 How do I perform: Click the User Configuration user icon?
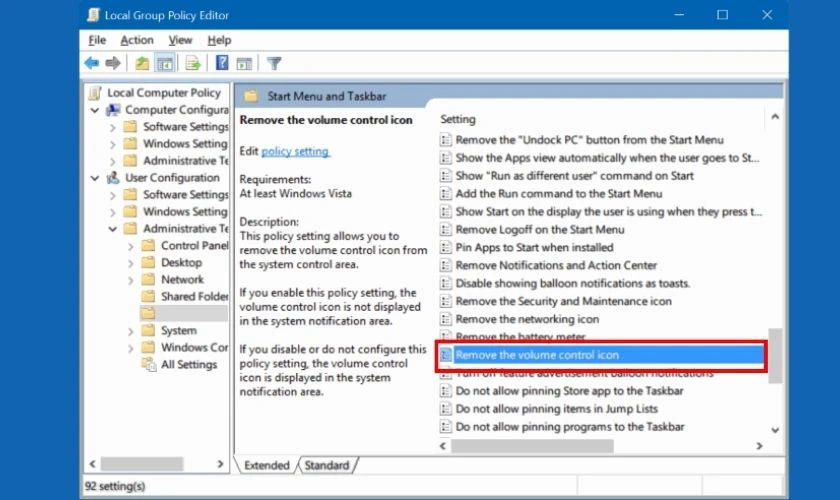(113, 177)
